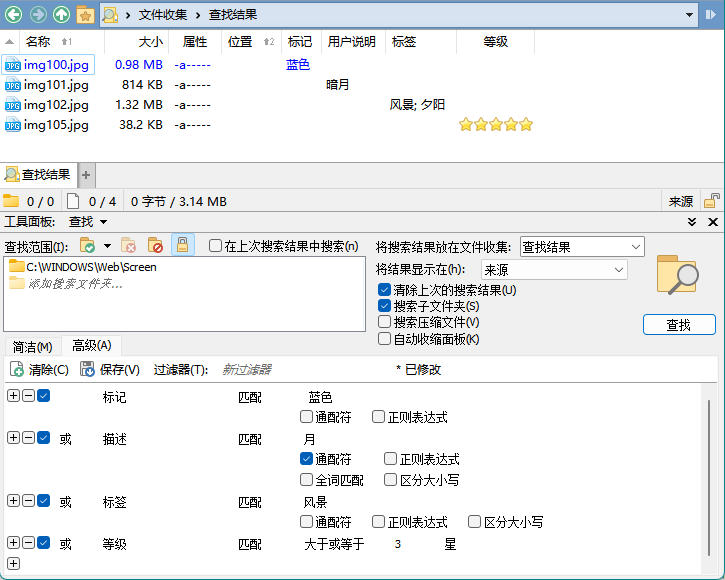The width and height of the screenshot is (725, 580).
Task: Uncheck 清除上次的搜索结果 option
Action: pyautogui.click(x=385, y=290)
